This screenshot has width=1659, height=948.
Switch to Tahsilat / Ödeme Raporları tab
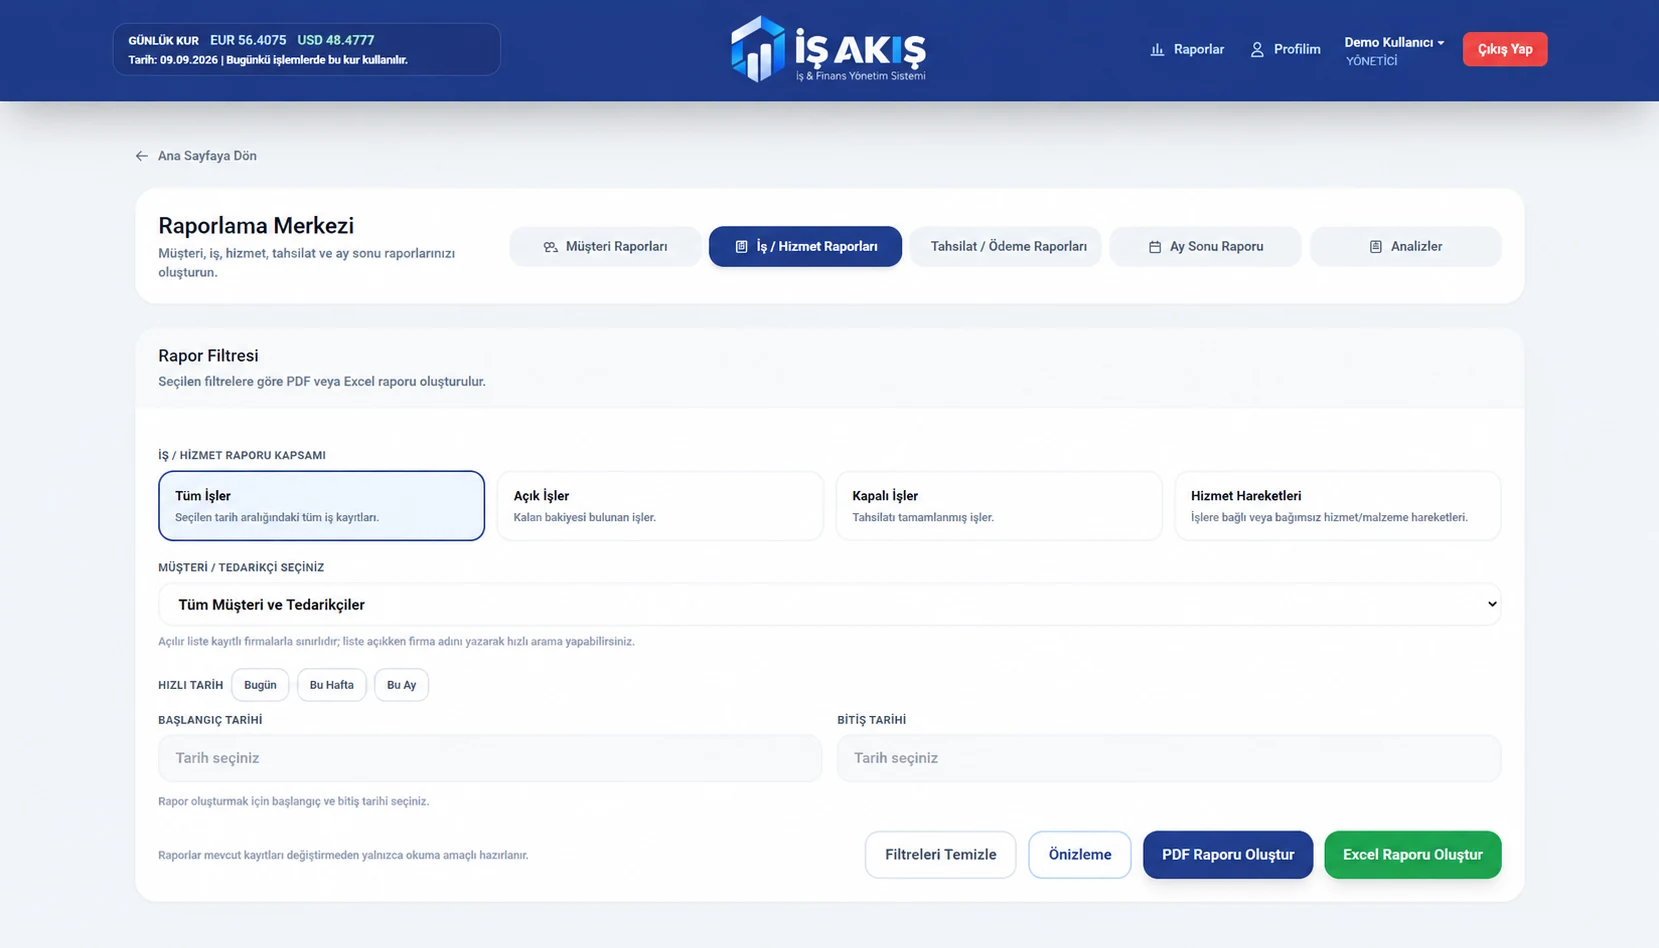[1005, 247]
